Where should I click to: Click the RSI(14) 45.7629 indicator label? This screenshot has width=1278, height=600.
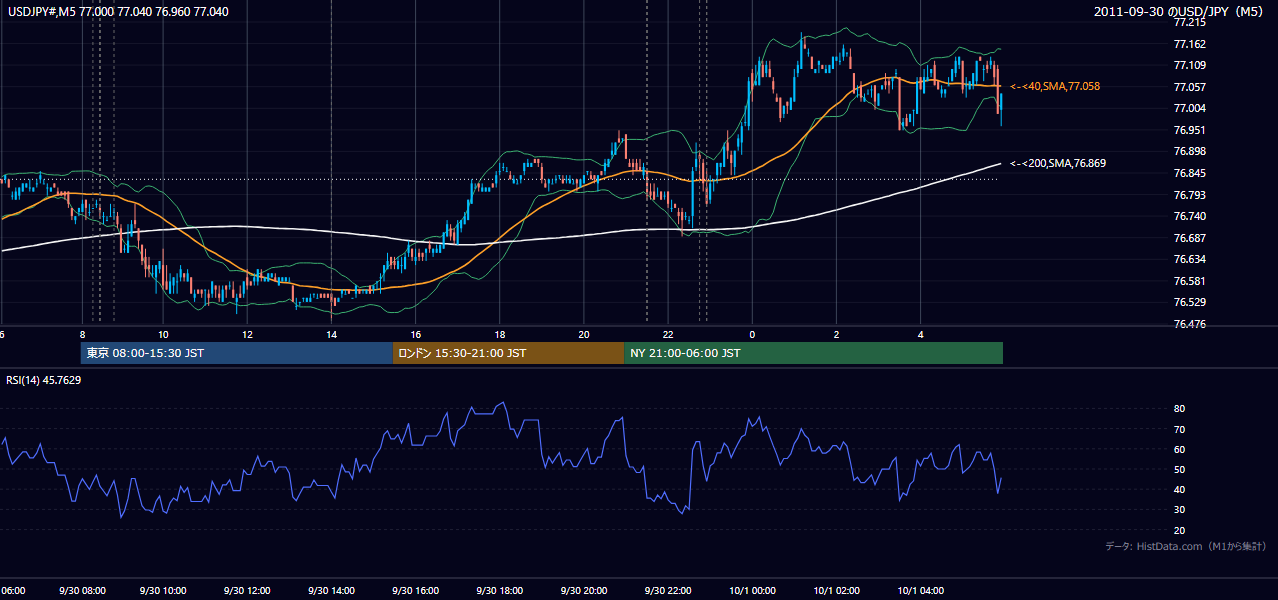44,380
